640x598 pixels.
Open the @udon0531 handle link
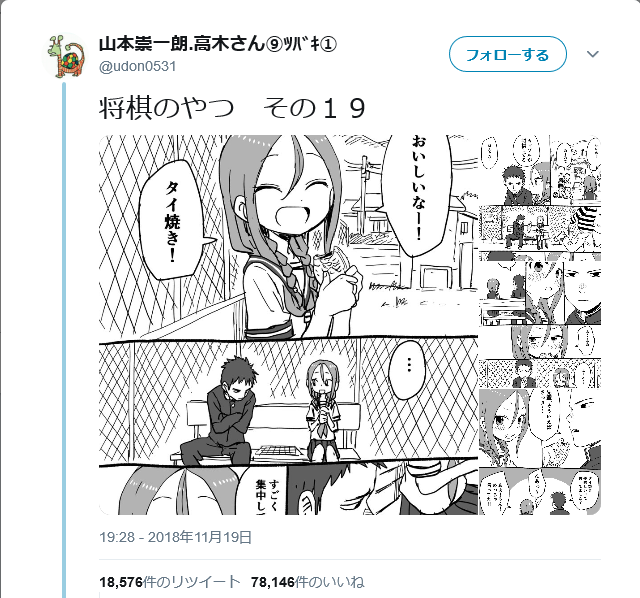coord(138,66)
